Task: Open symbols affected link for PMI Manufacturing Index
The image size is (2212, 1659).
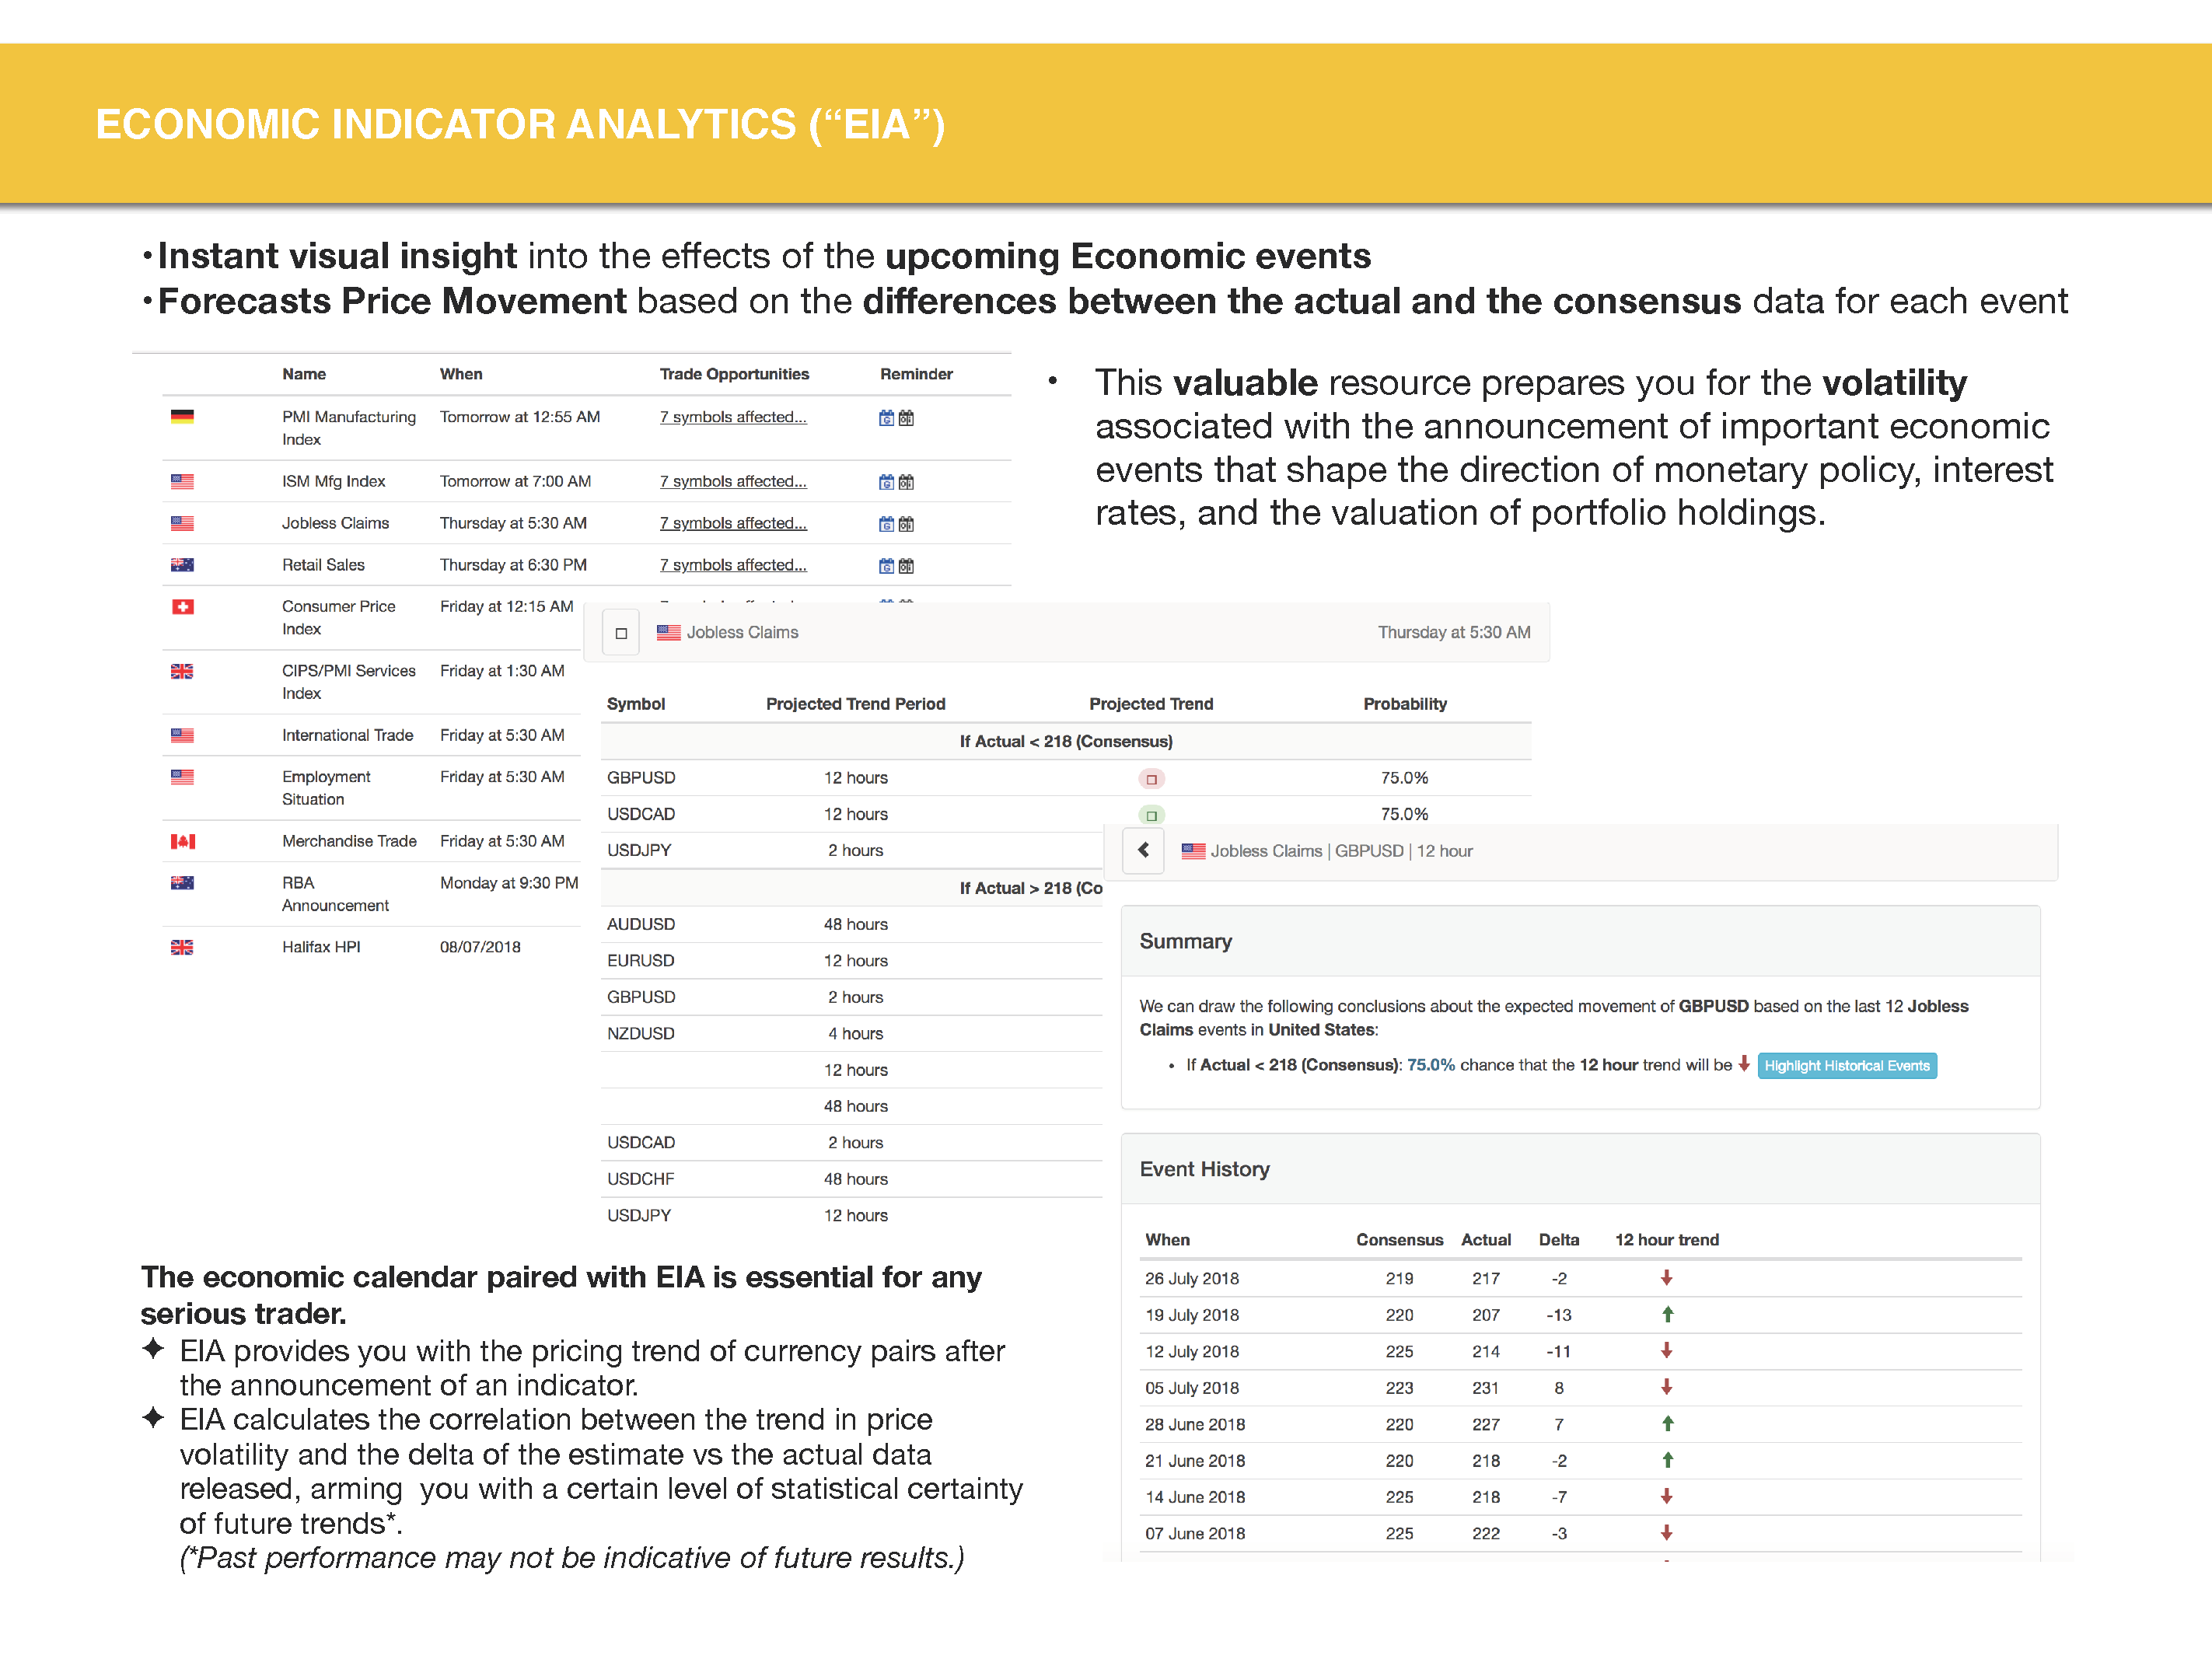Action: point(733,417)
